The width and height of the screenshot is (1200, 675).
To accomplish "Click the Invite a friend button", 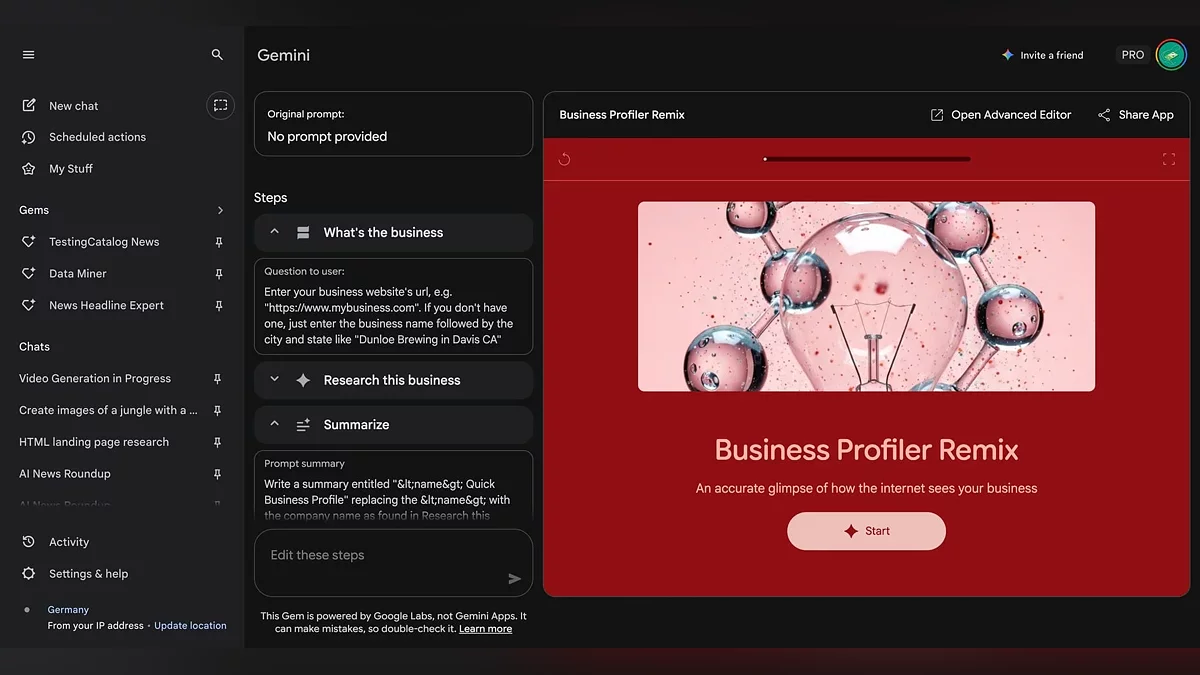I will point(1042,55).
